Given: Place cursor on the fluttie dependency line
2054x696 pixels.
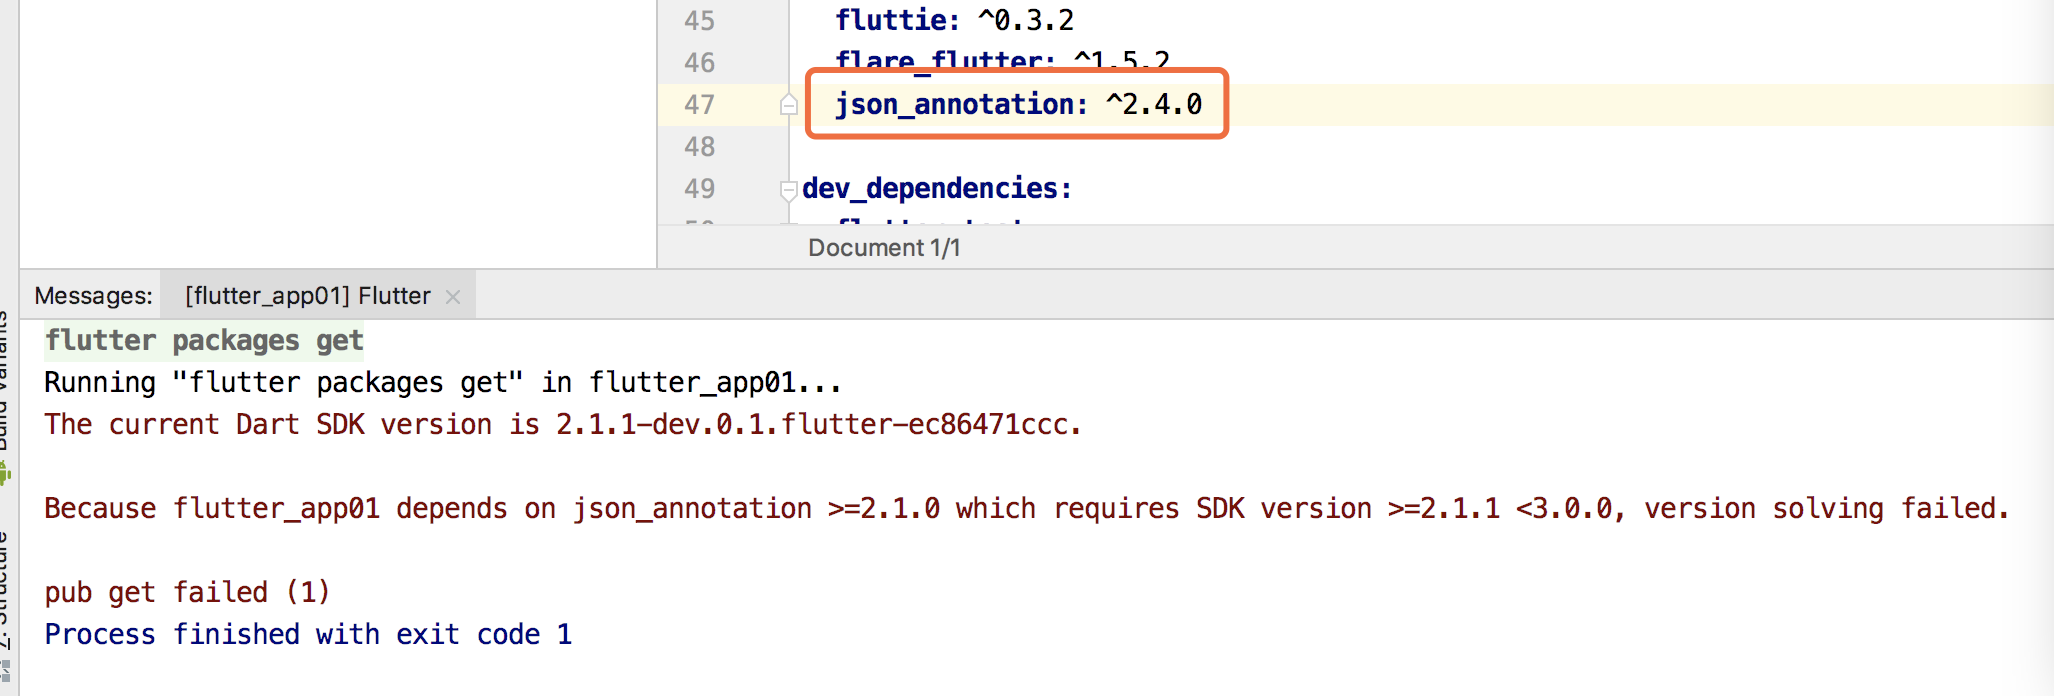Looking at the screenshot, I should pyautogui.click(x=954, y=20).
